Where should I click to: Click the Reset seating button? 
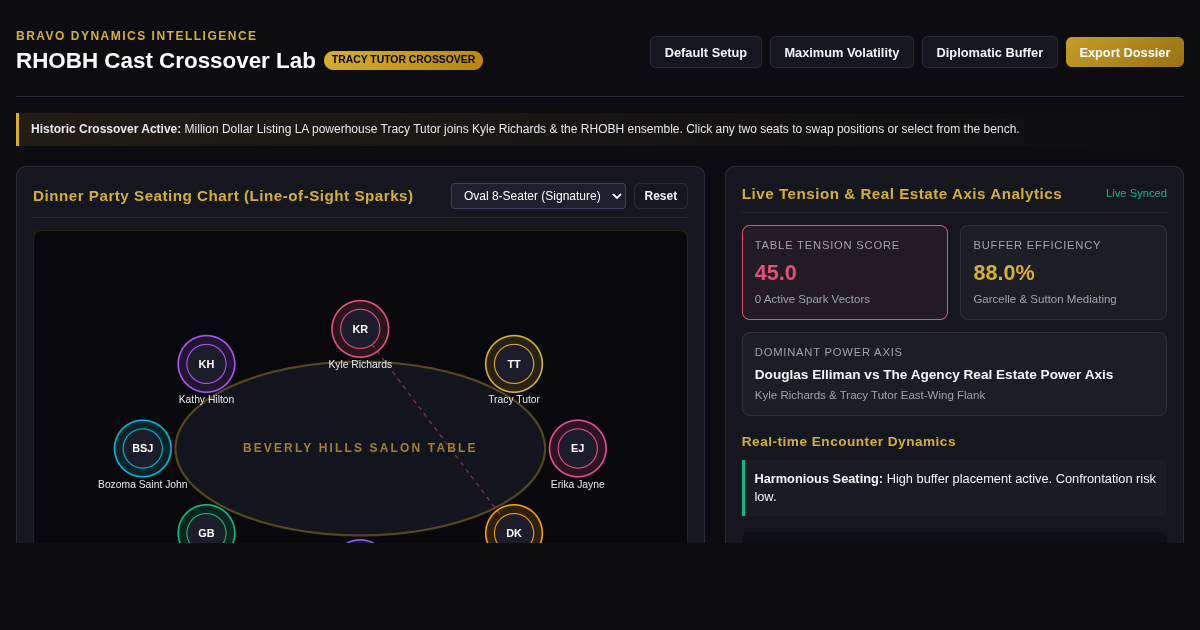661,196
